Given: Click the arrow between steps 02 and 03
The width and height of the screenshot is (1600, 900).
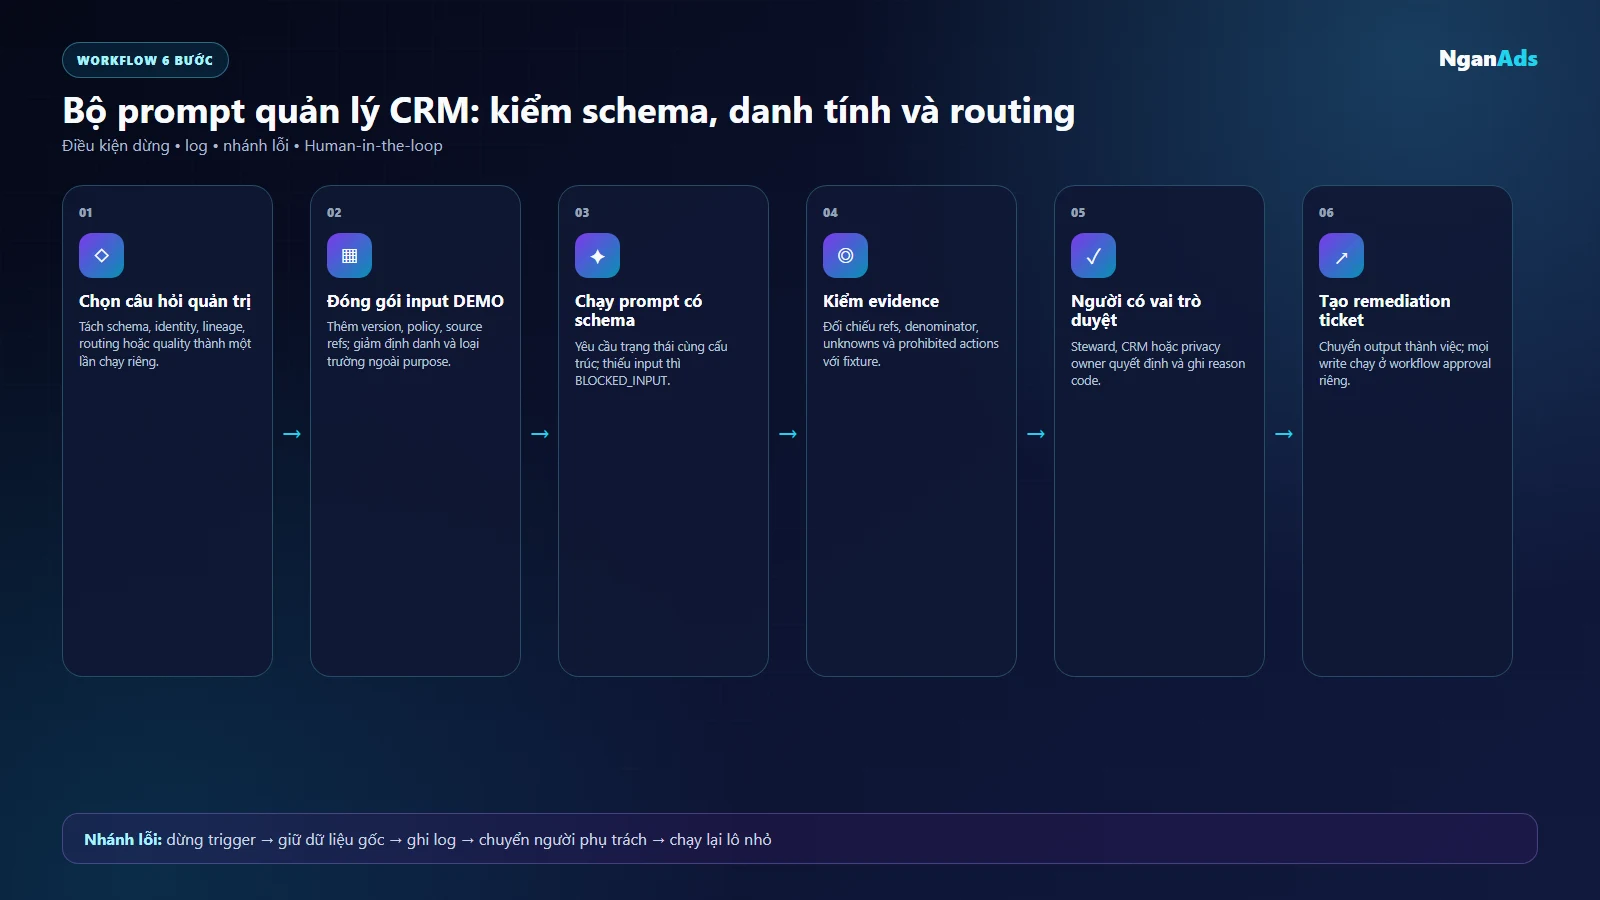Looking at the screenshot, I should [540, 434].
